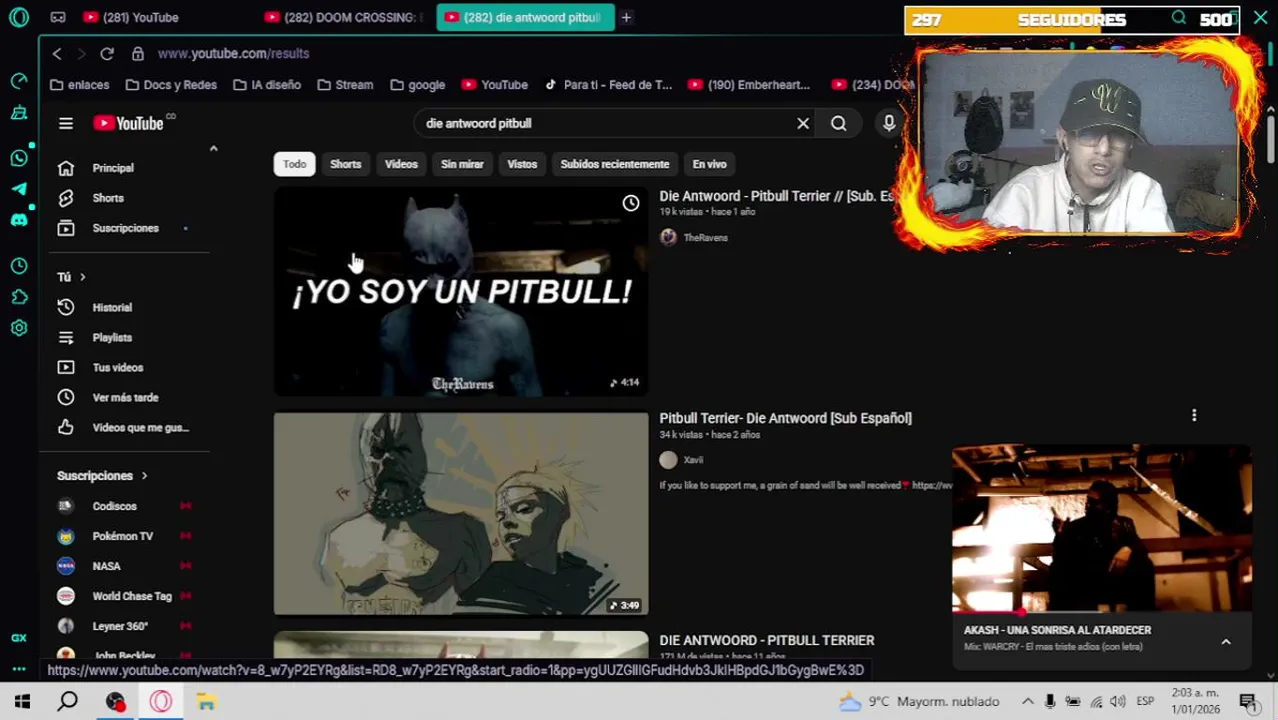The width and height of the screenshot is (1278, 720).
Task: Reload the YouTube results page
Action: click(x=107, y=53)
